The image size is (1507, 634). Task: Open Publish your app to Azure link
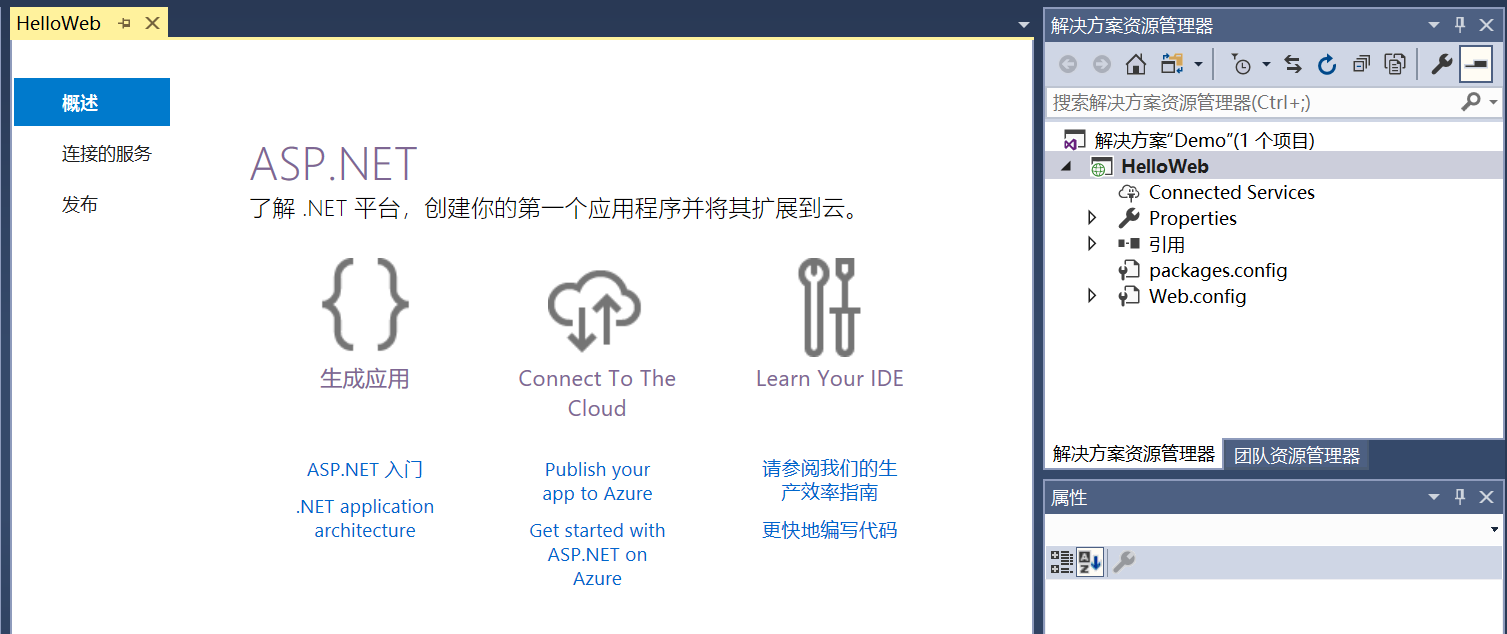pos(597,481)
